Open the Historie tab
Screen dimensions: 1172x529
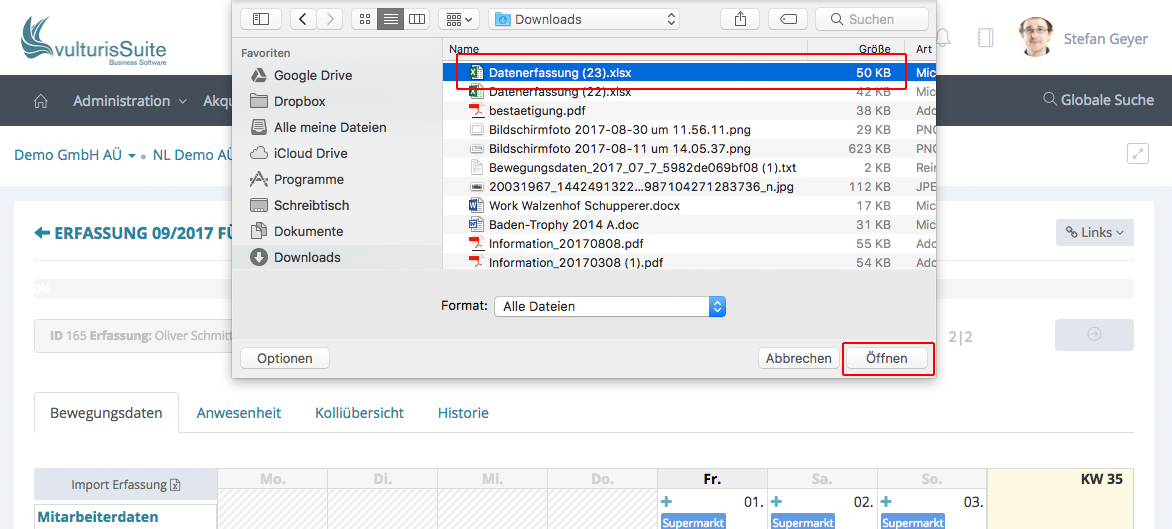click(x=463, y=413)
